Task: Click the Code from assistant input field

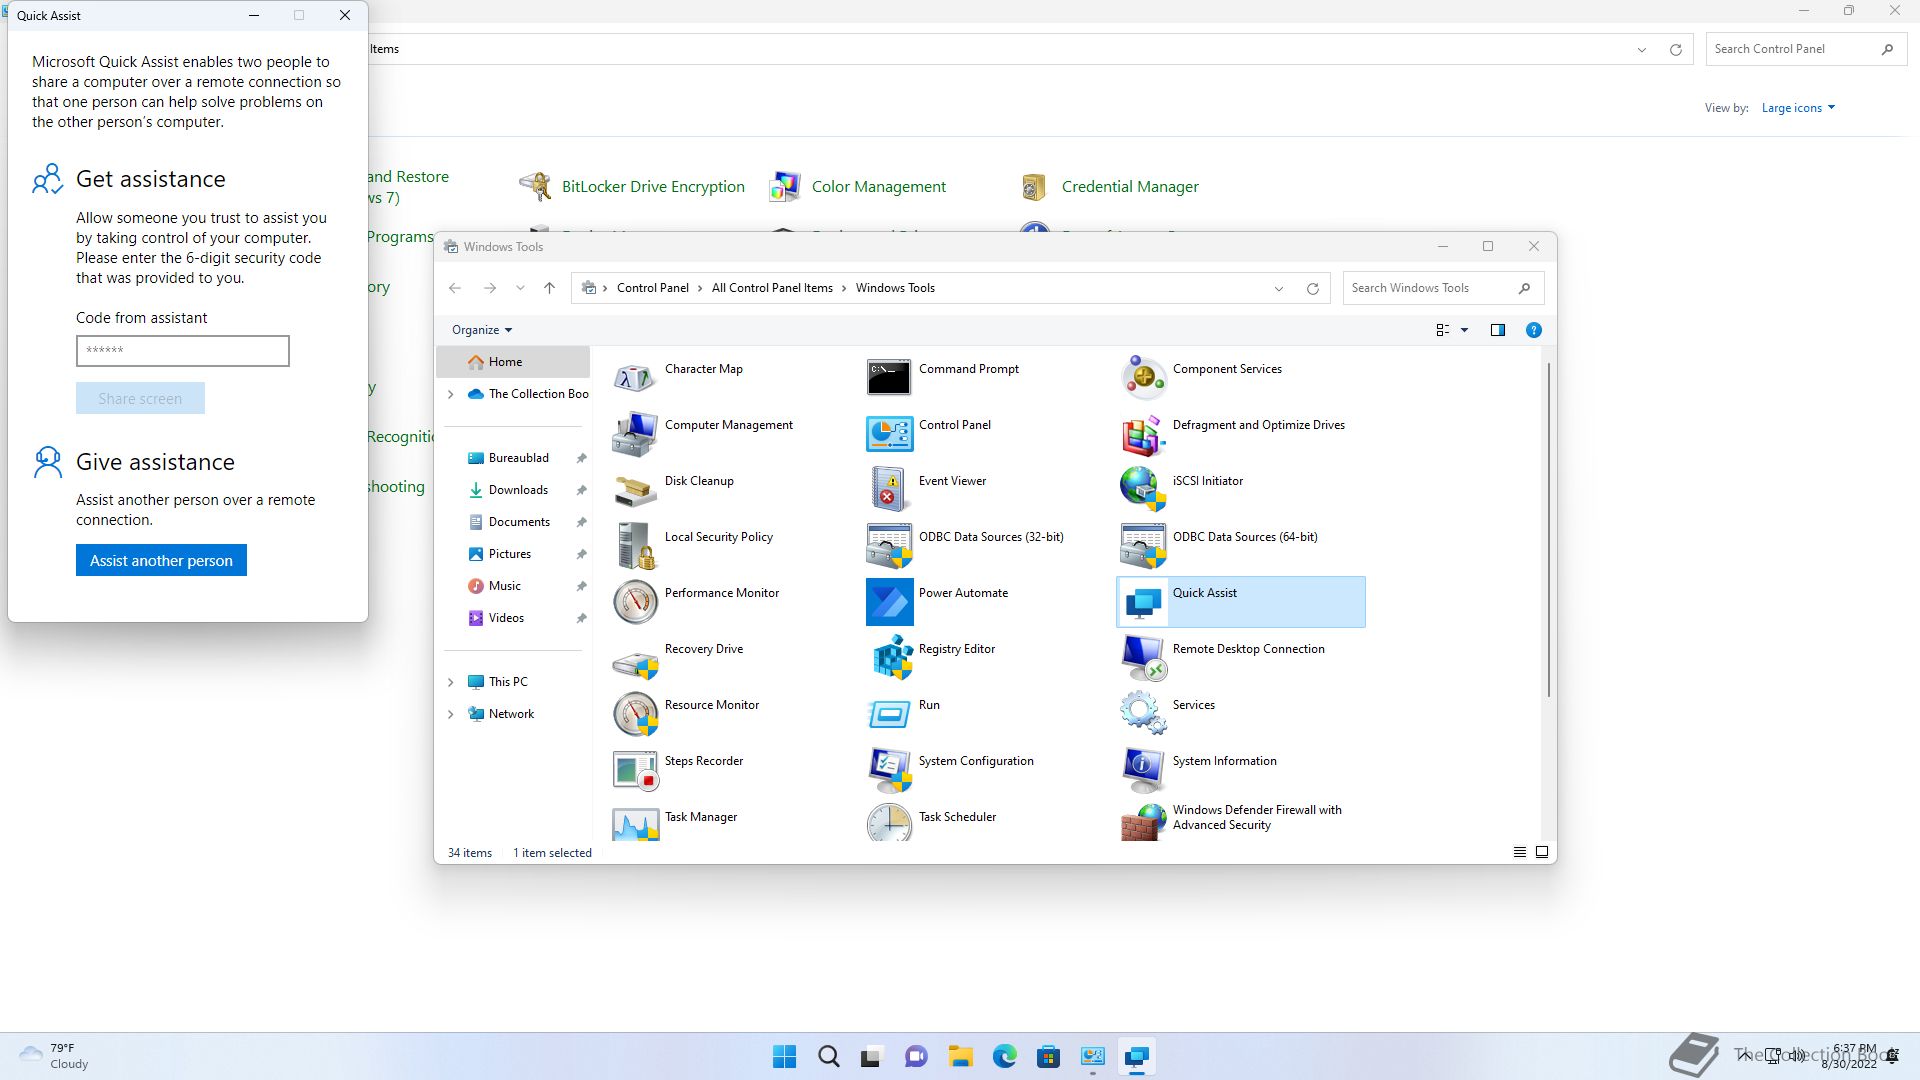Action: (x=183, y=351)
